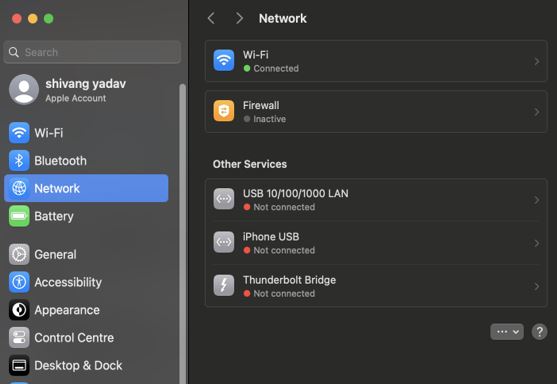Click the question mark help button
Viewport: 557px width, 384px height.
tap(539, 332)
